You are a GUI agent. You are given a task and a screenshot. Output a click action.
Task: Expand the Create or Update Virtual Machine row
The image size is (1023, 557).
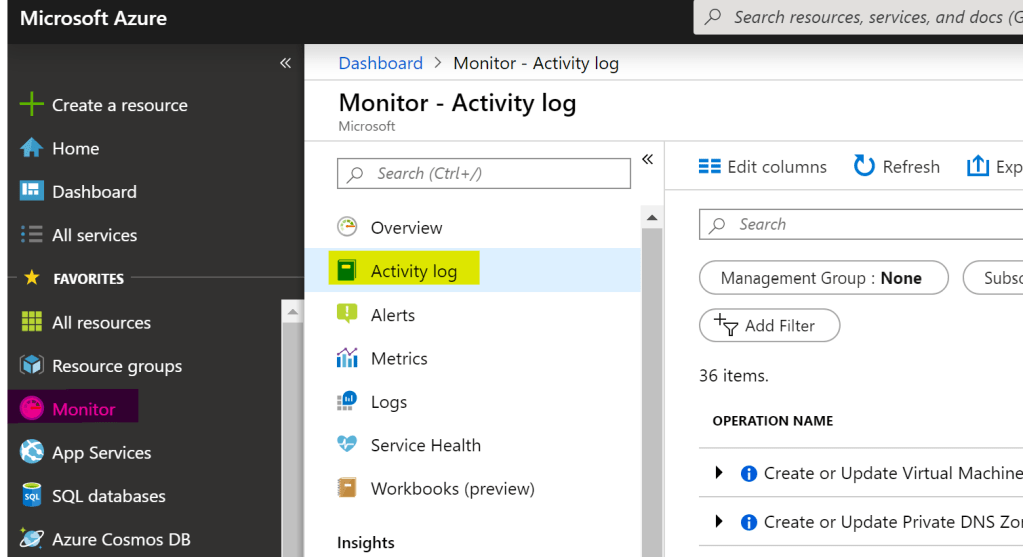click(719, 473)
